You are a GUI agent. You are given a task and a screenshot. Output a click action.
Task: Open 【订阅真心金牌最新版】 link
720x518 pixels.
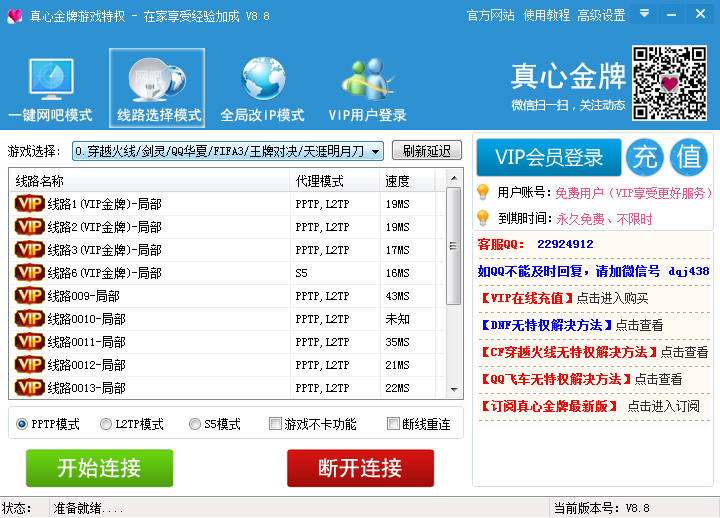[x=589, y=406]
